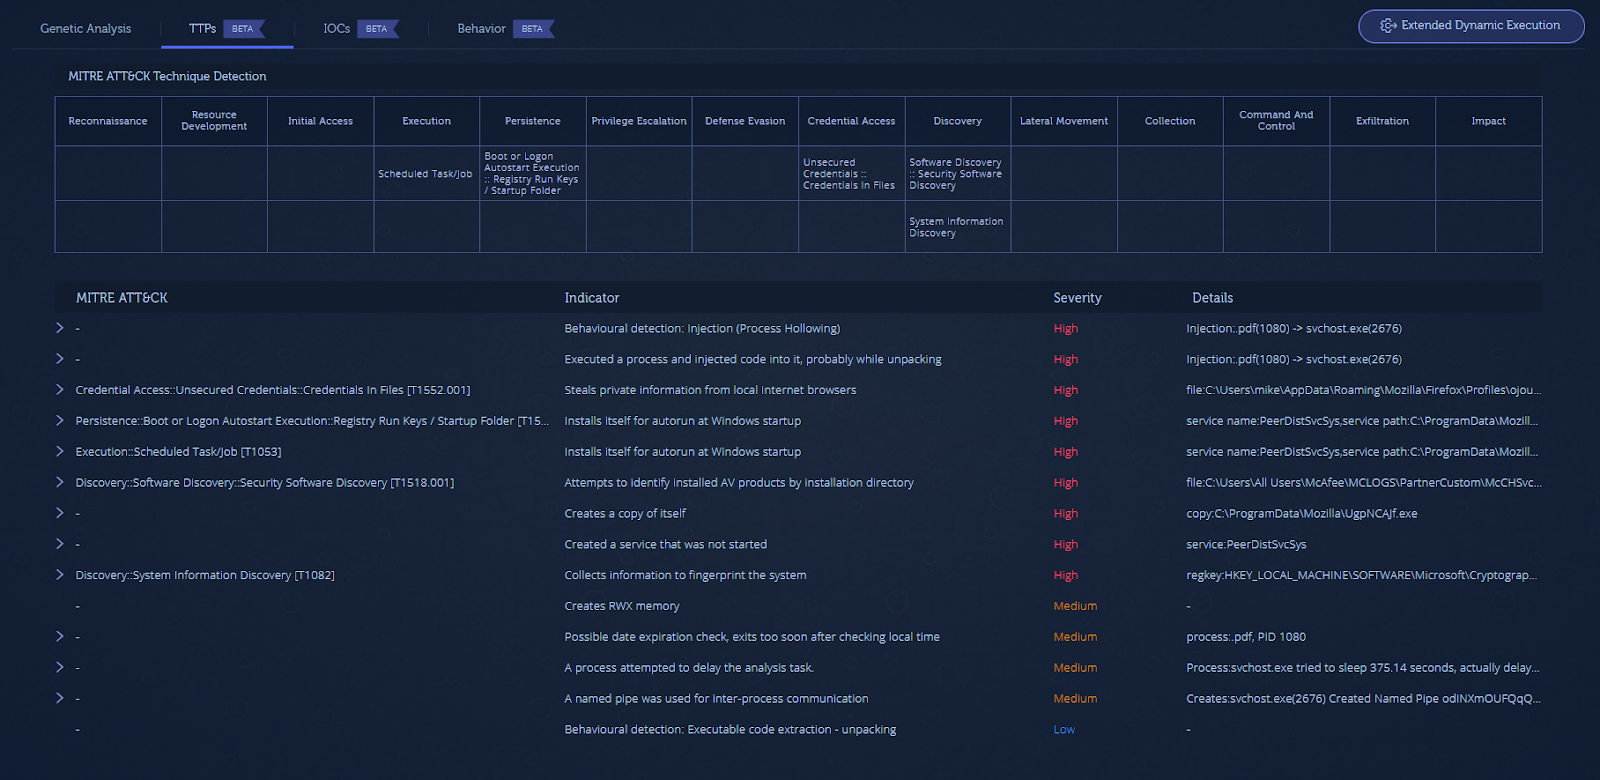Click the Command And Control column header
Image resolution: width=1600 pixels, height=780 pixels.
point(1276,121)
